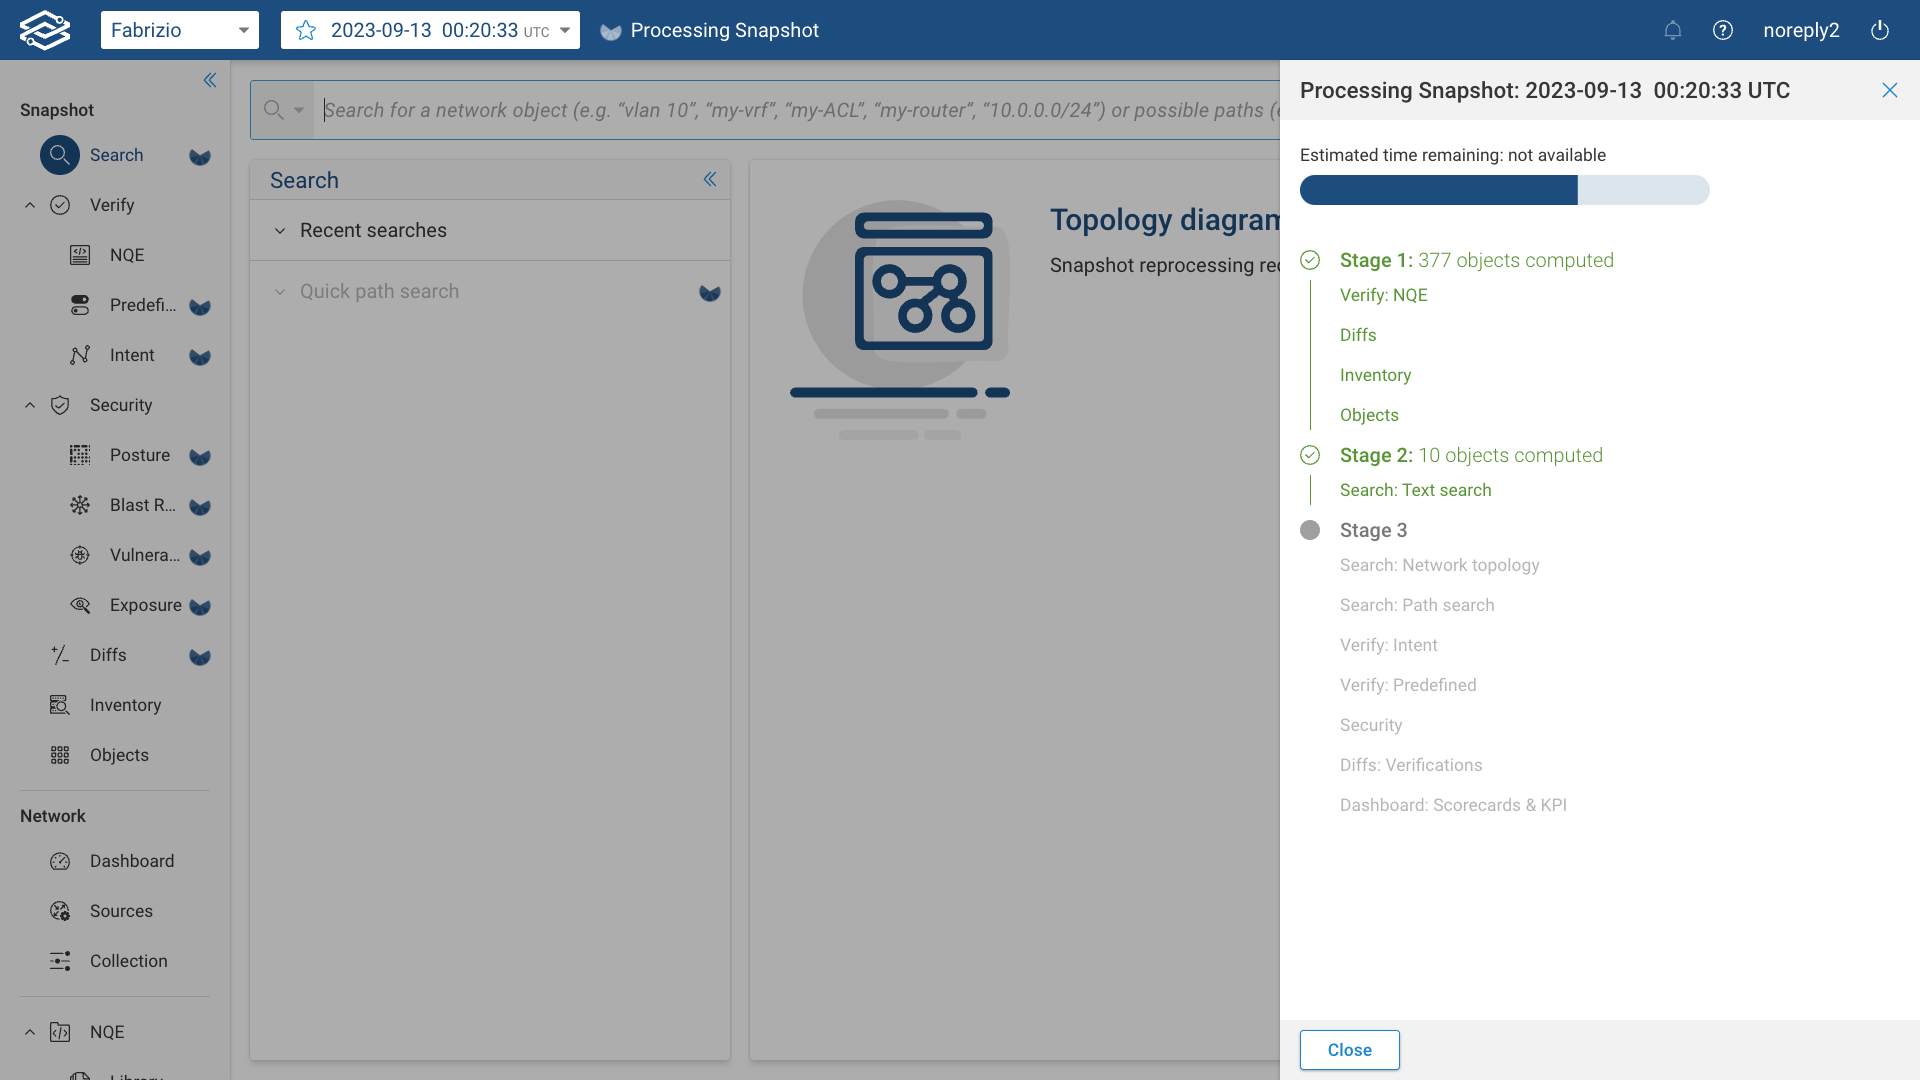Viewport: 1920px width, 1080px height.
Task: Collapse the left Snapshot sidebar
Action: pyautogui.click(x=210, y=80)
